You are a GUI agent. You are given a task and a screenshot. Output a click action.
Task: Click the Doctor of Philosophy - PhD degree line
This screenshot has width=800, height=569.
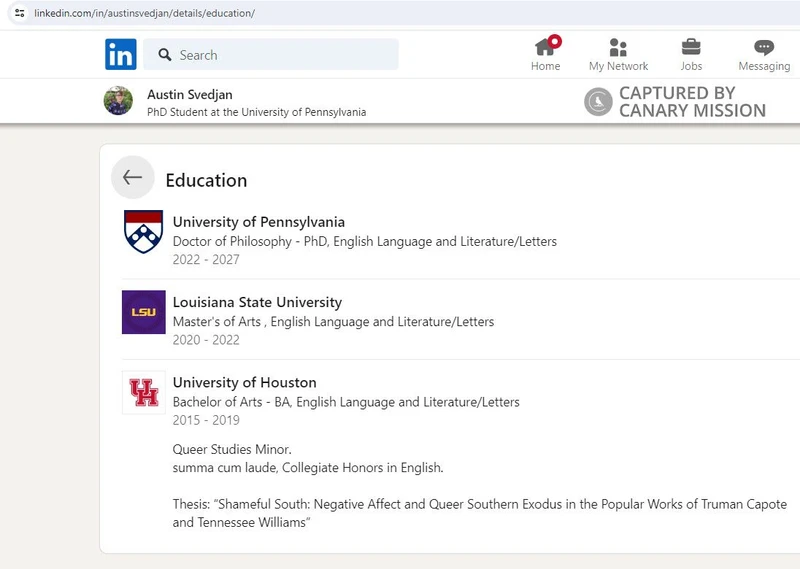tap(365, 241)
